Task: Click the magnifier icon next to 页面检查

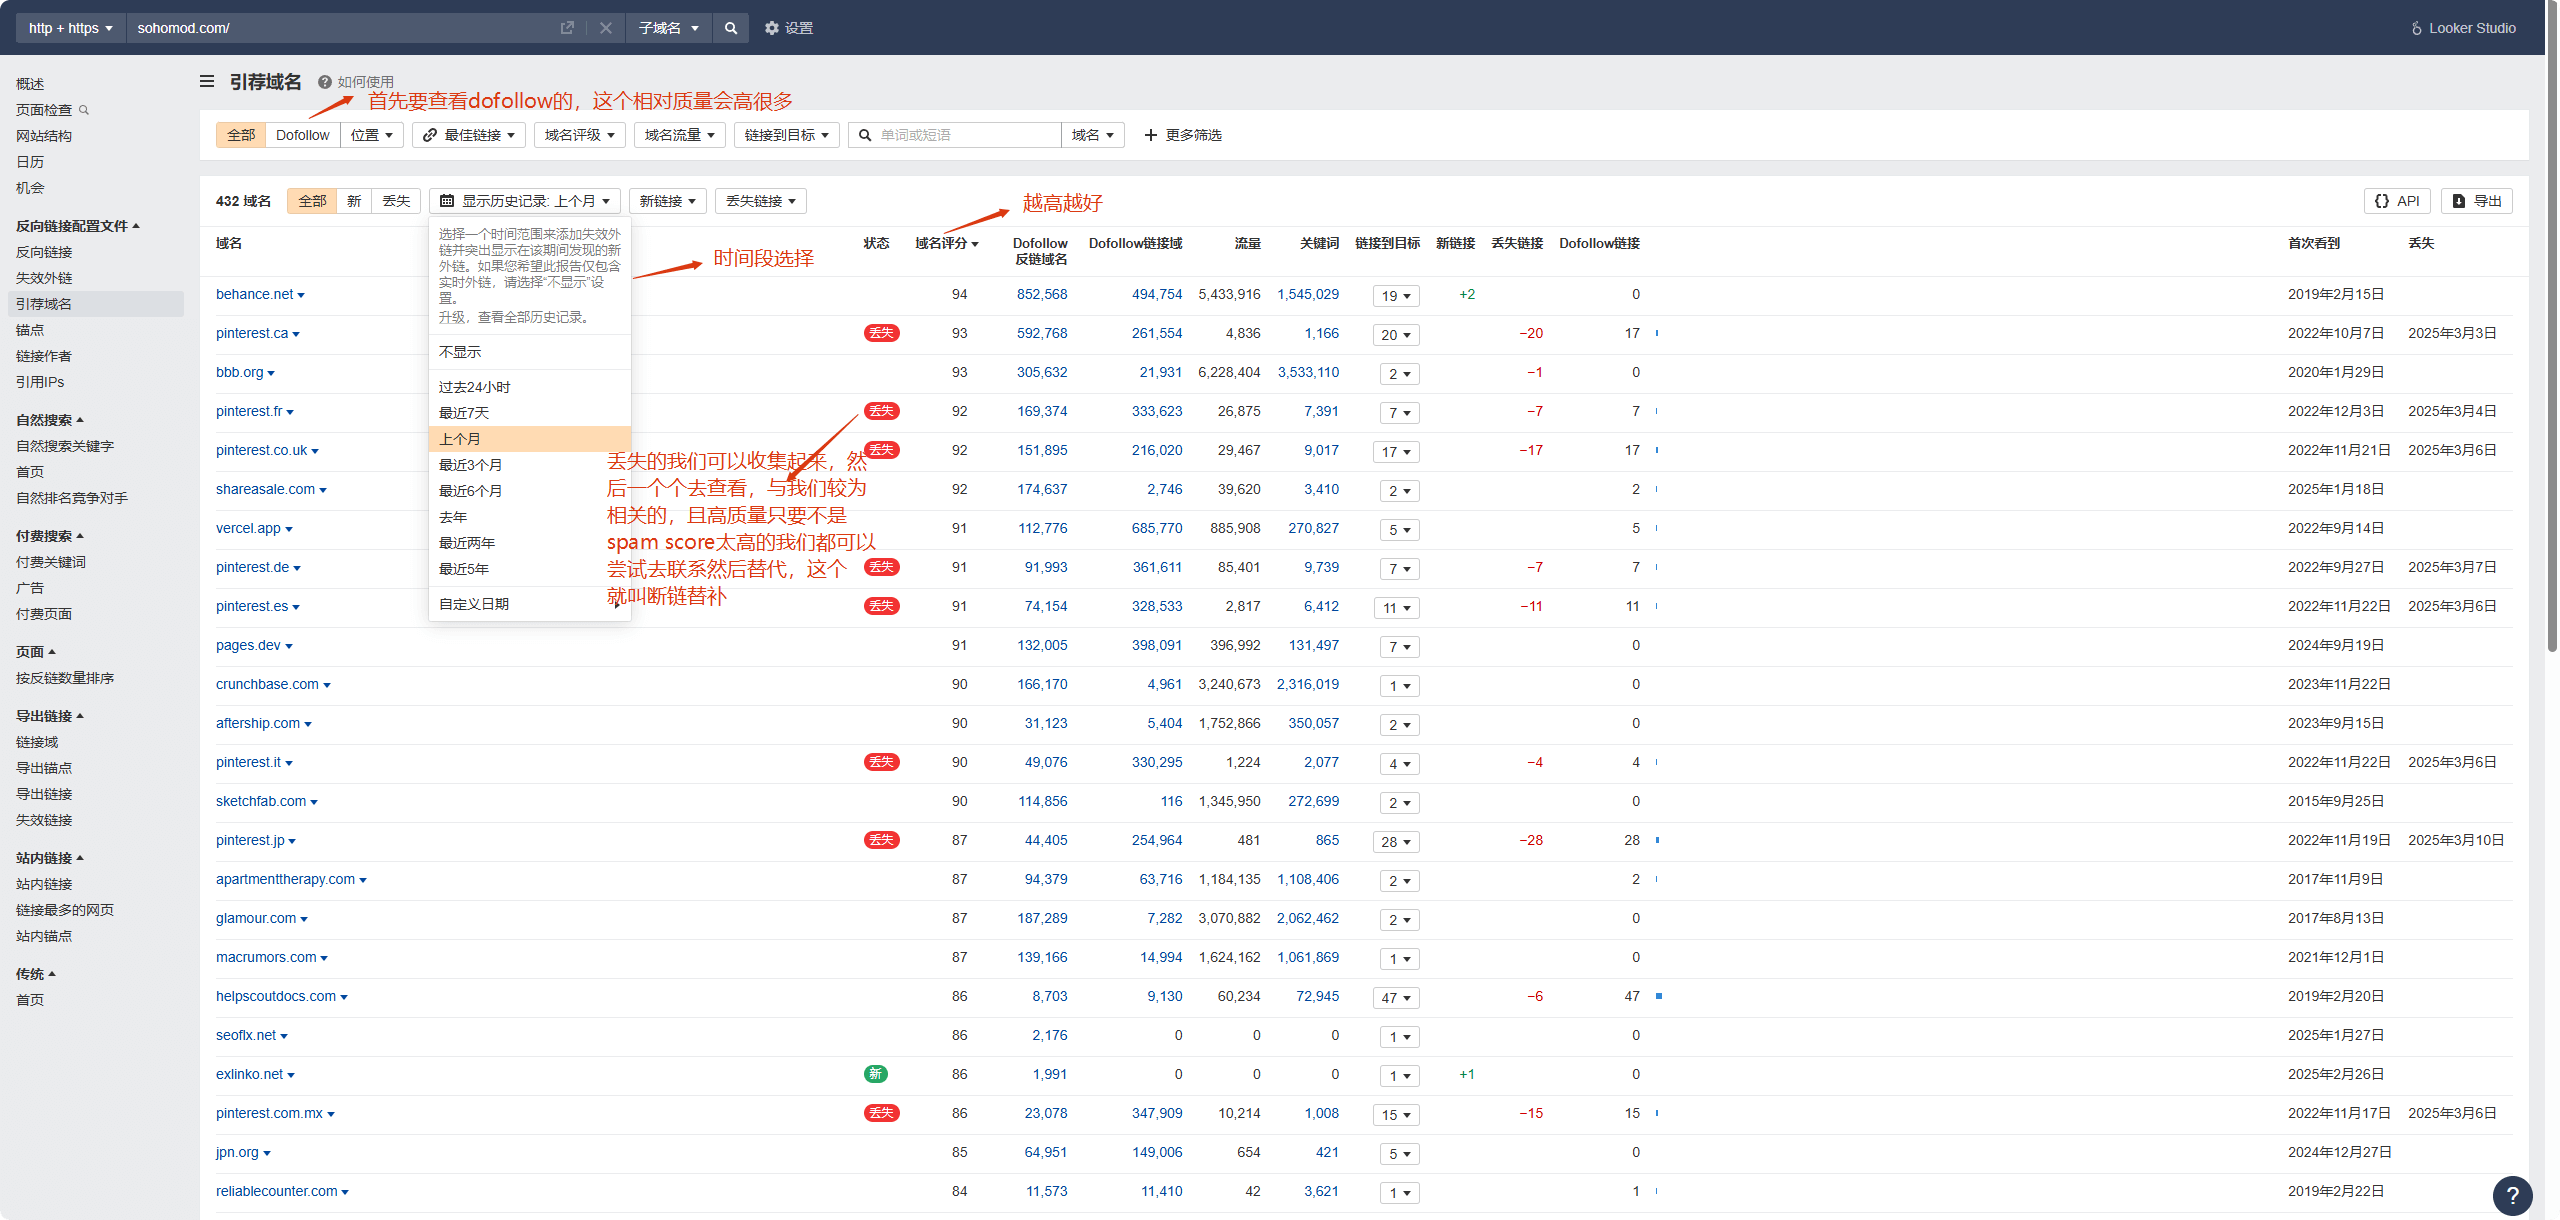Action: (x=86, y=110)
